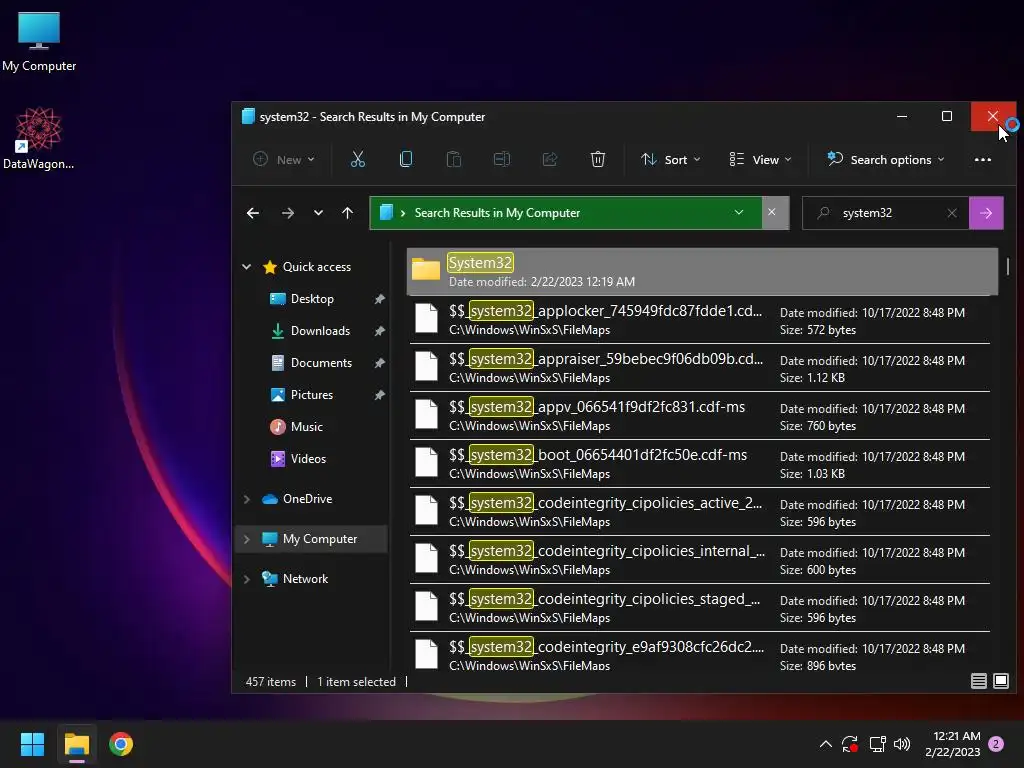Select the System32 folder result

(702, 271)
